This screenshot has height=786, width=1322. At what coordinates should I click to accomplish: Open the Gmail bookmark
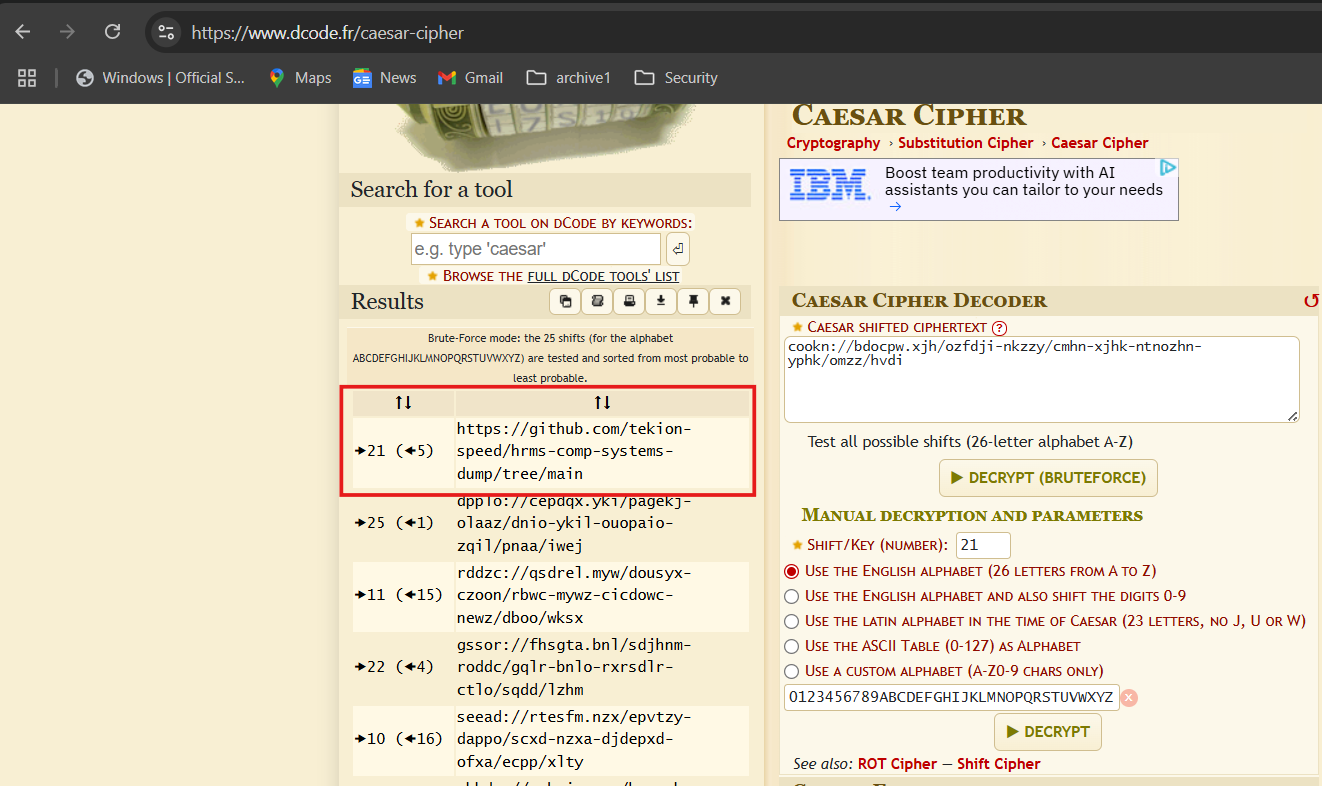pos(470,78)
